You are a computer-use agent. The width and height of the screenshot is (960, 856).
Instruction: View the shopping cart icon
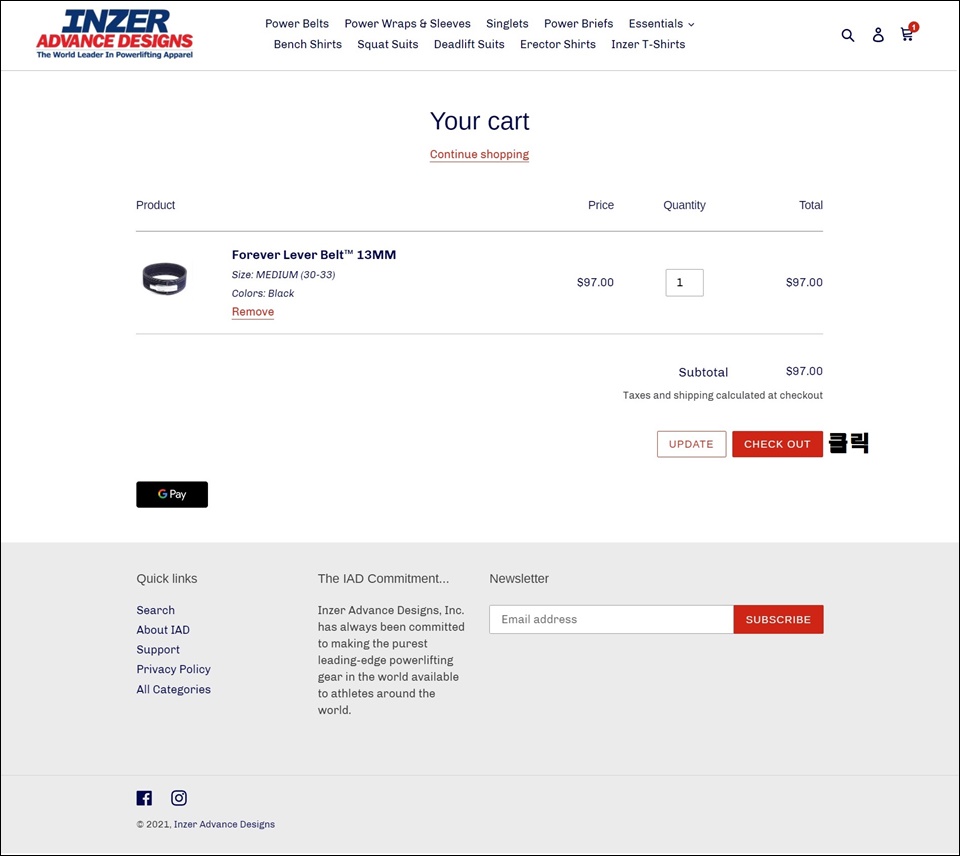click(909, 33)
